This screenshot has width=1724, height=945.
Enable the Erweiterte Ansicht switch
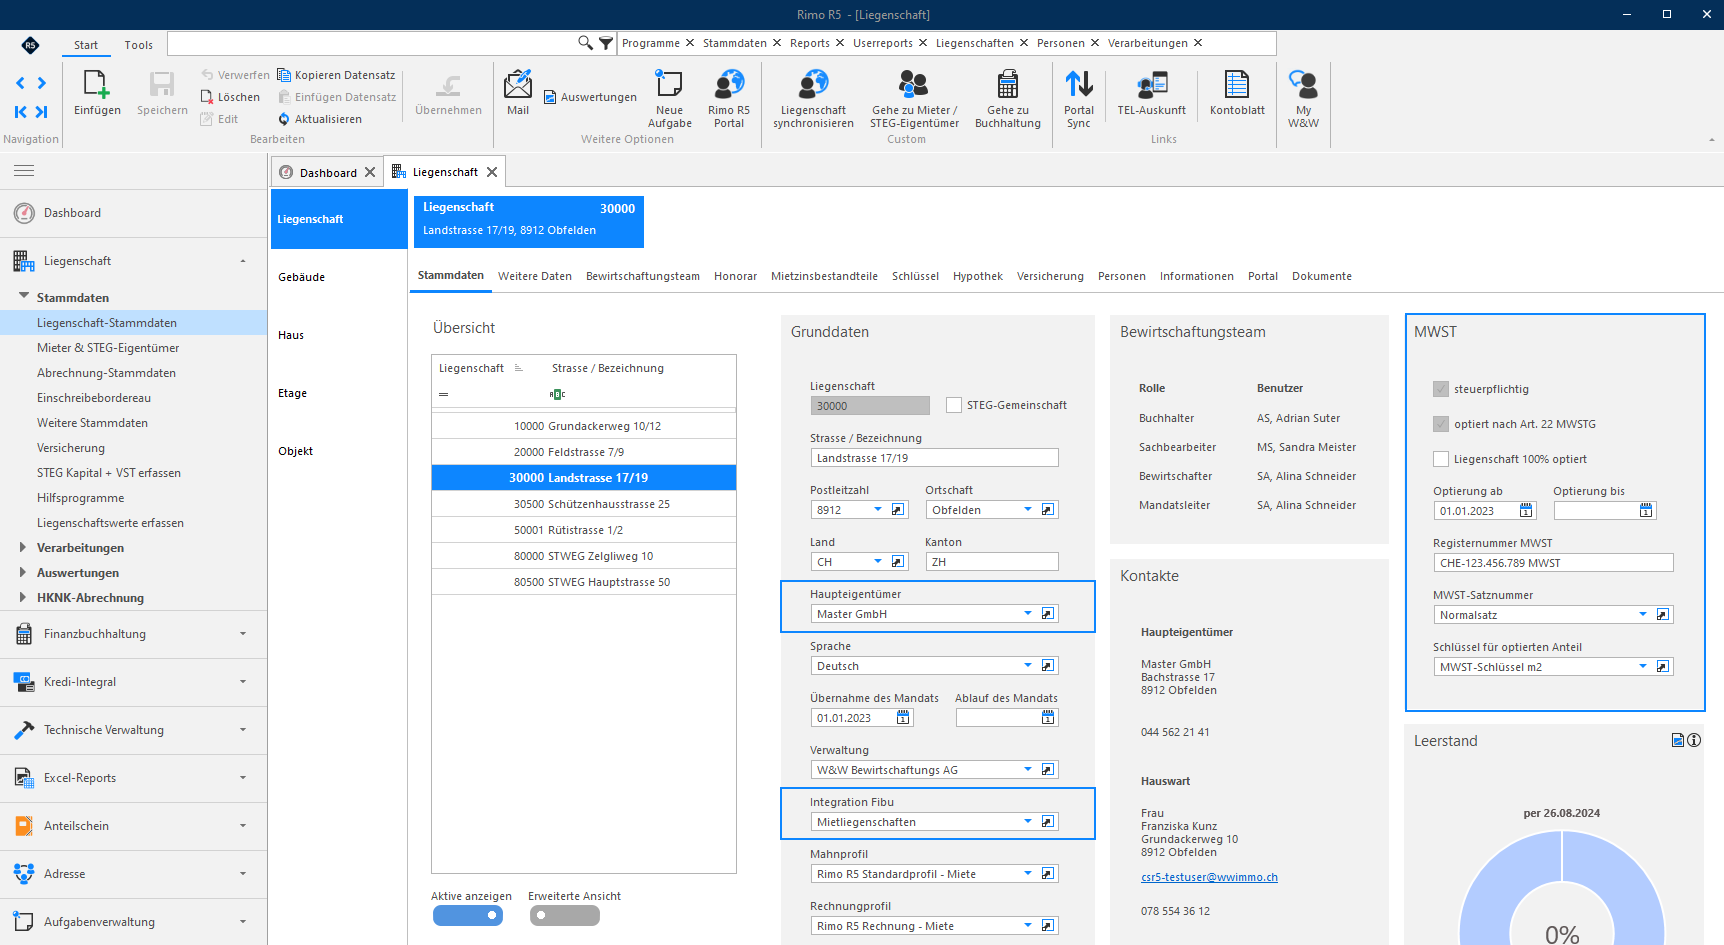565,915
